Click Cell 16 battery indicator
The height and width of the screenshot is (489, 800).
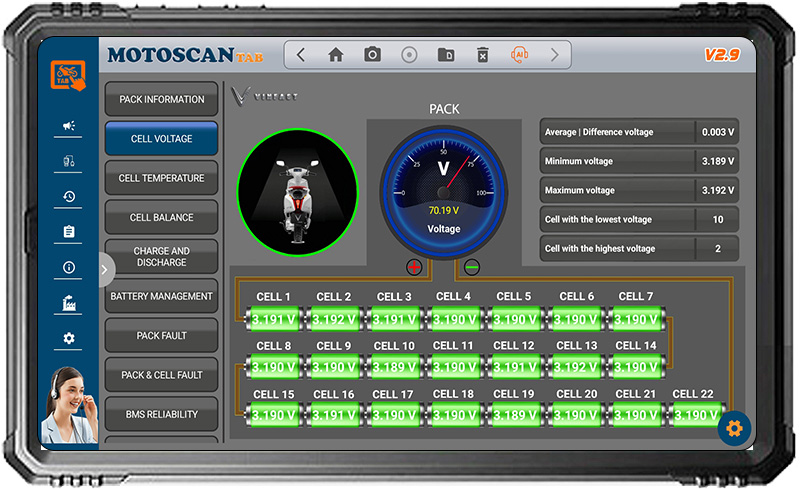pos(334,415)
